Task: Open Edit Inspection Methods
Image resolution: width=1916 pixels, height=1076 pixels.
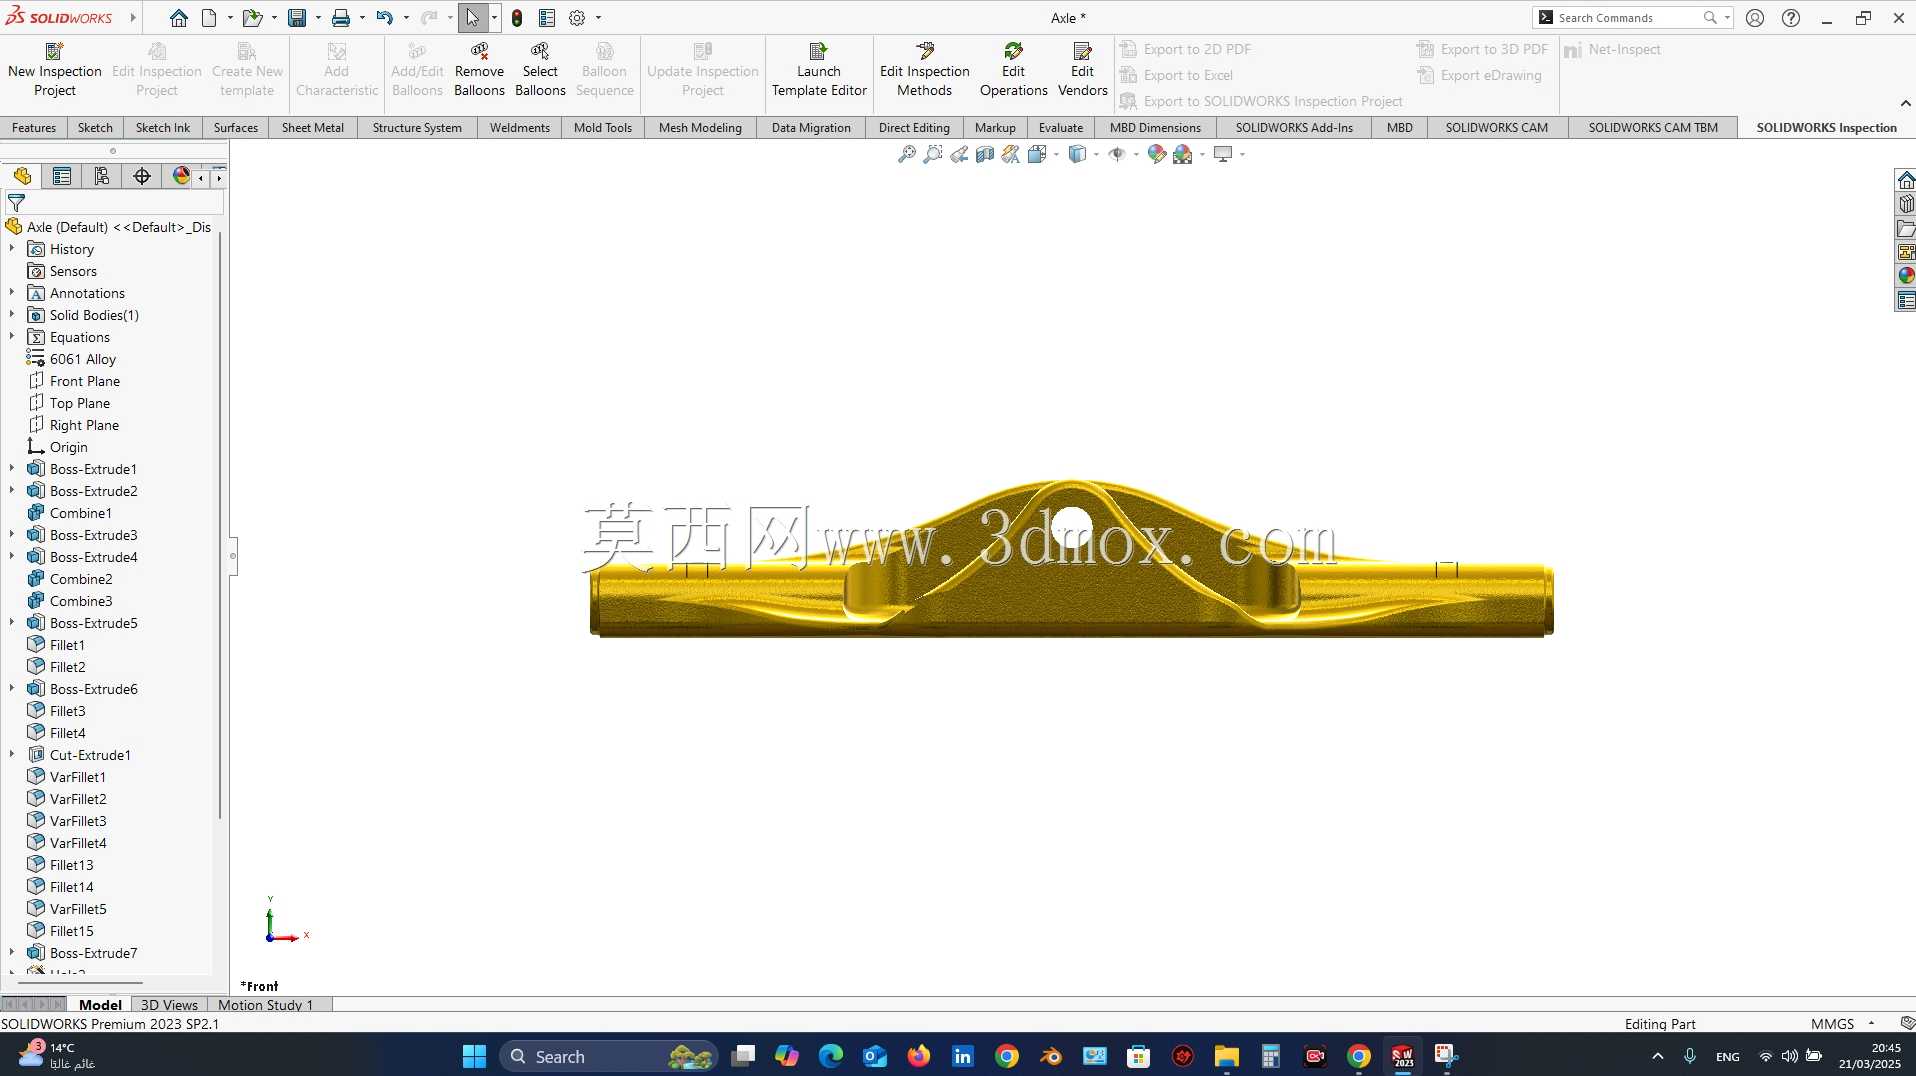Action: (924, 69)
